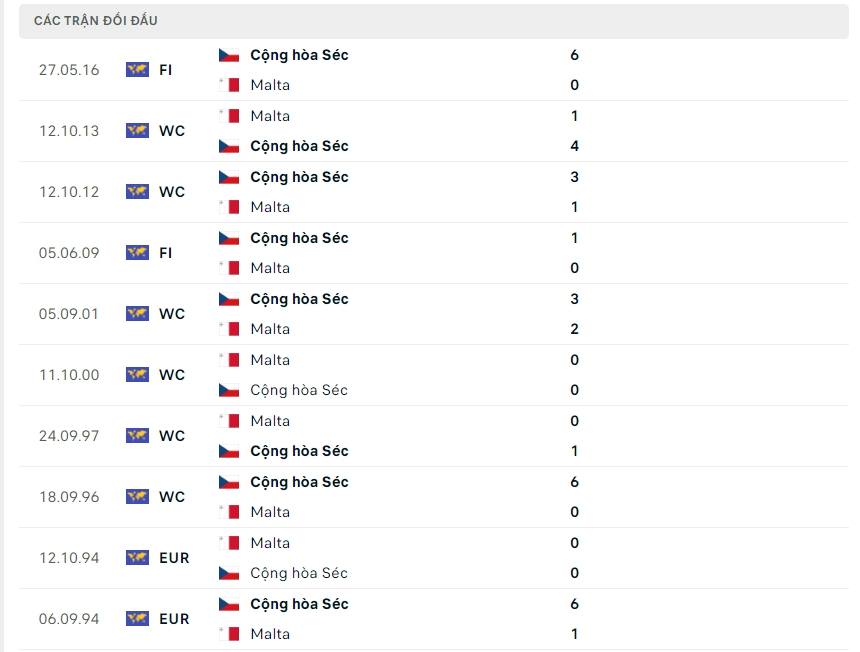The height and width of the screenshot is (652, 860).
Task: Select FI competition label for 05.06.09
Action: [166, 253]
